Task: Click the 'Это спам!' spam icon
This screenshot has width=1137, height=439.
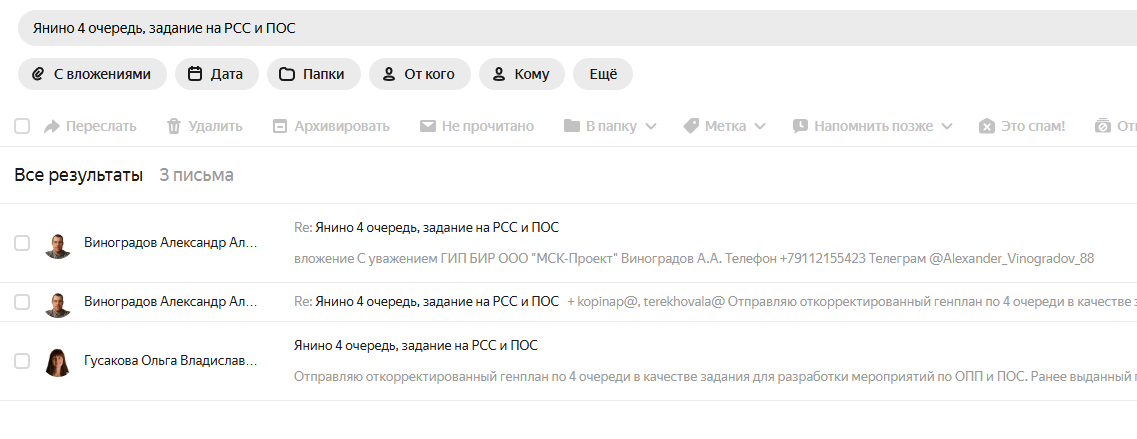Action: [987, 126]
